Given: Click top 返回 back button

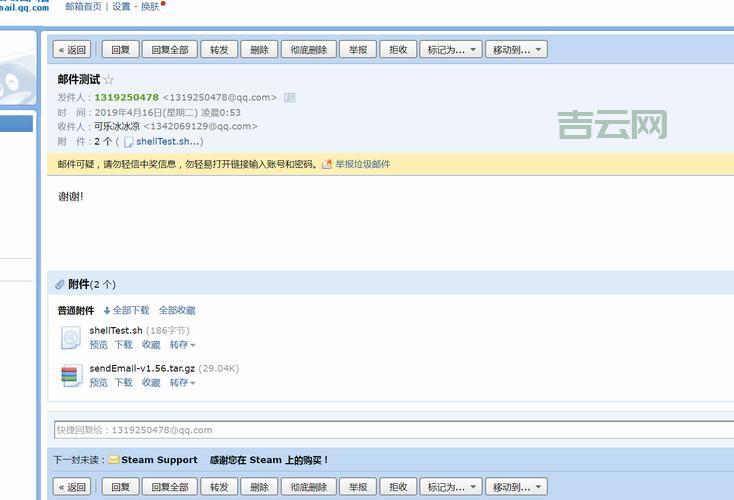Looking at the screenshot, I should point(72,50).
